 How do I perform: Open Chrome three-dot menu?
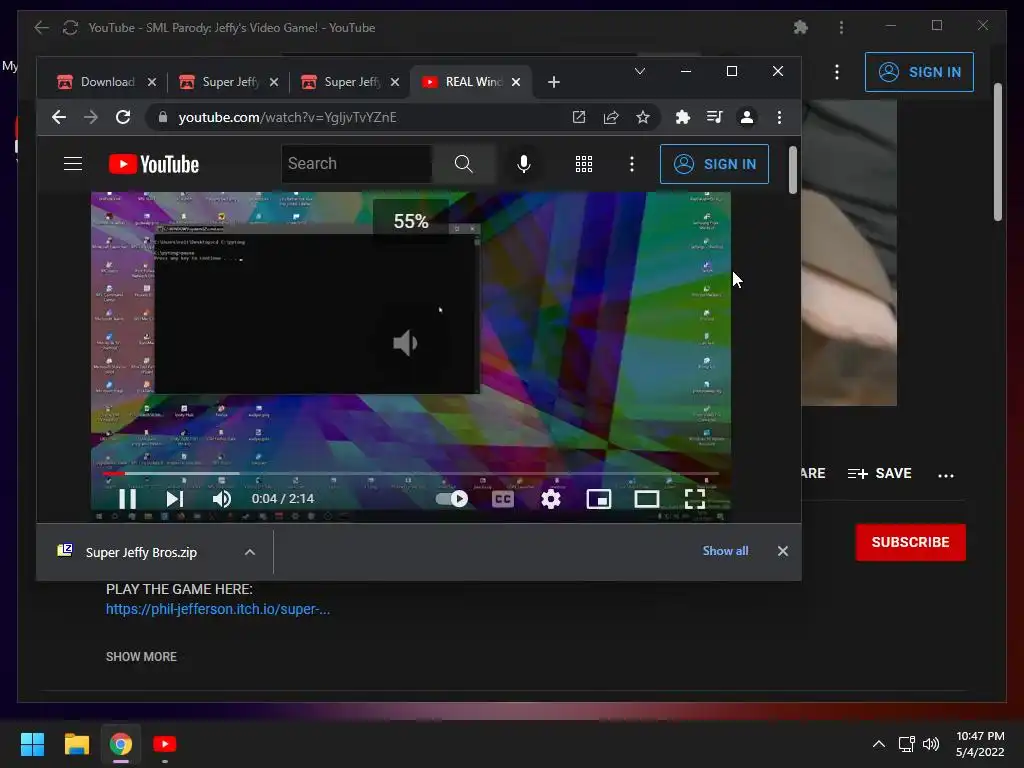[779, 117]
